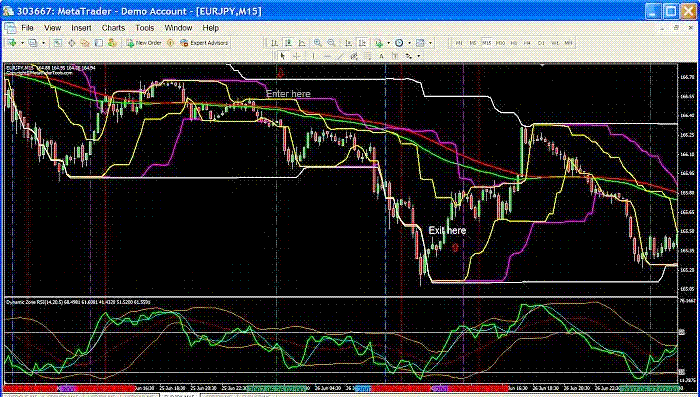
Task: Zoom in on the chart
Action: pyautogui.click(x=317, y=43)
